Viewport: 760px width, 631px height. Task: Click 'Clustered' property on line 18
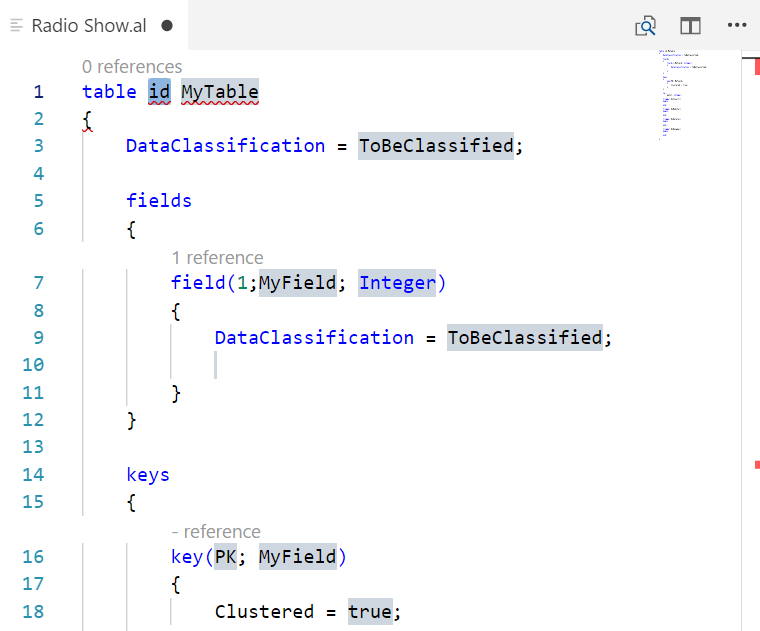(x=264, y=612)
